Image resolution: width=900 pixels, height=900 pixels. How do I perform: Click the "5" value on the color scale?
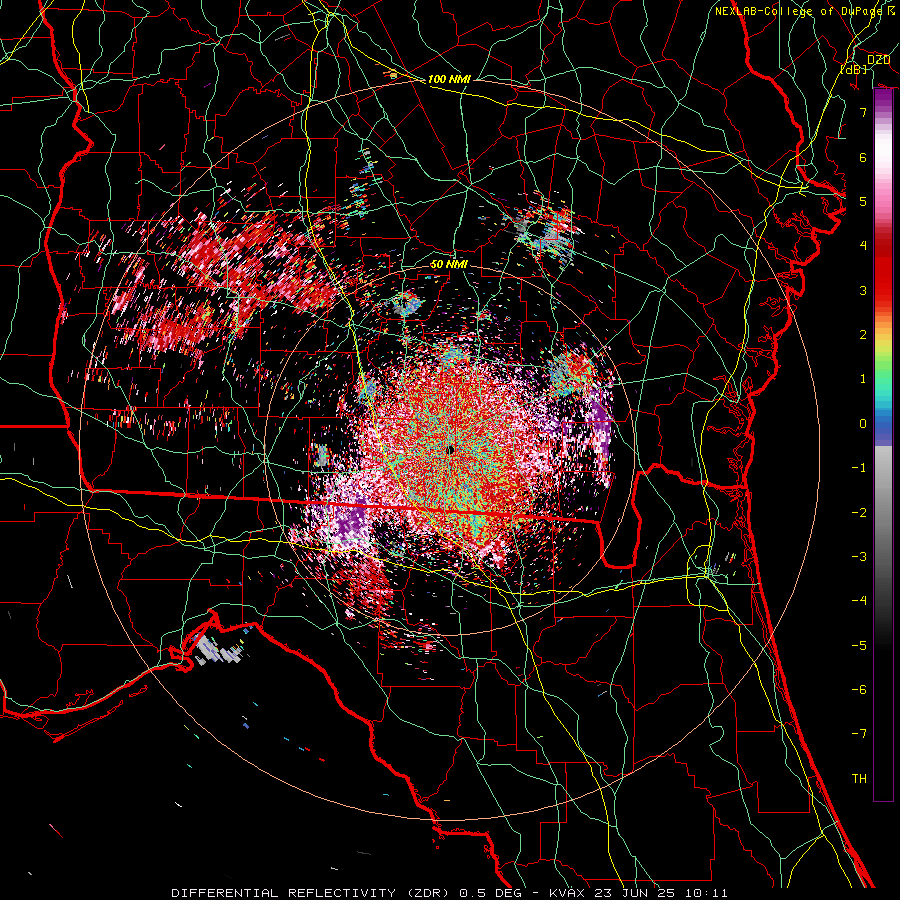[863, 201]
